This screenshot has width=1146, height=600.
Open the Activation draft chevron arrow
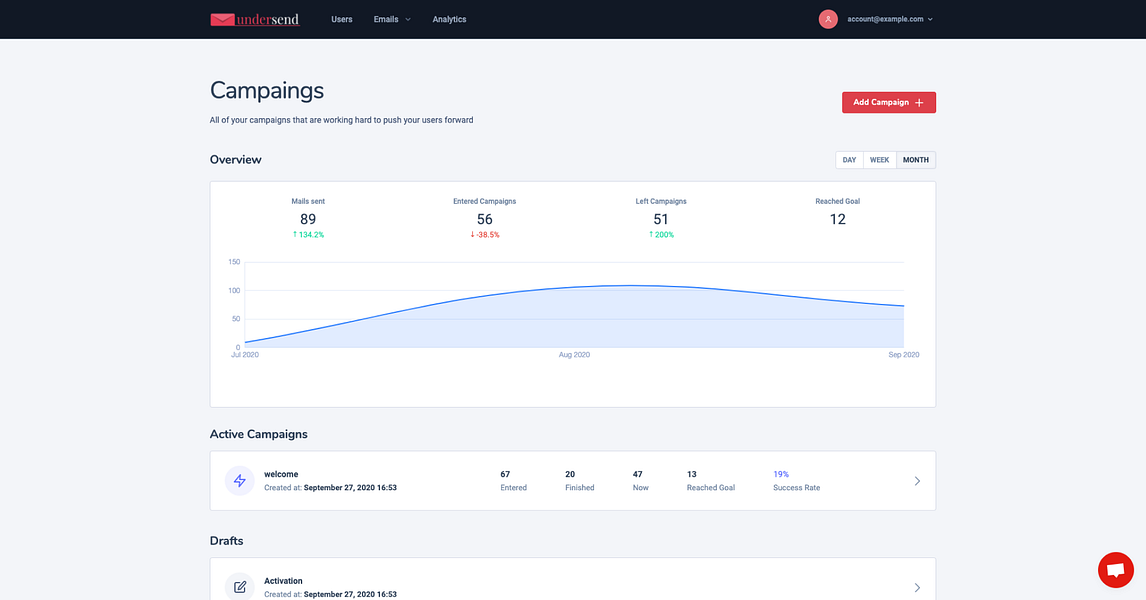point(917,588)
